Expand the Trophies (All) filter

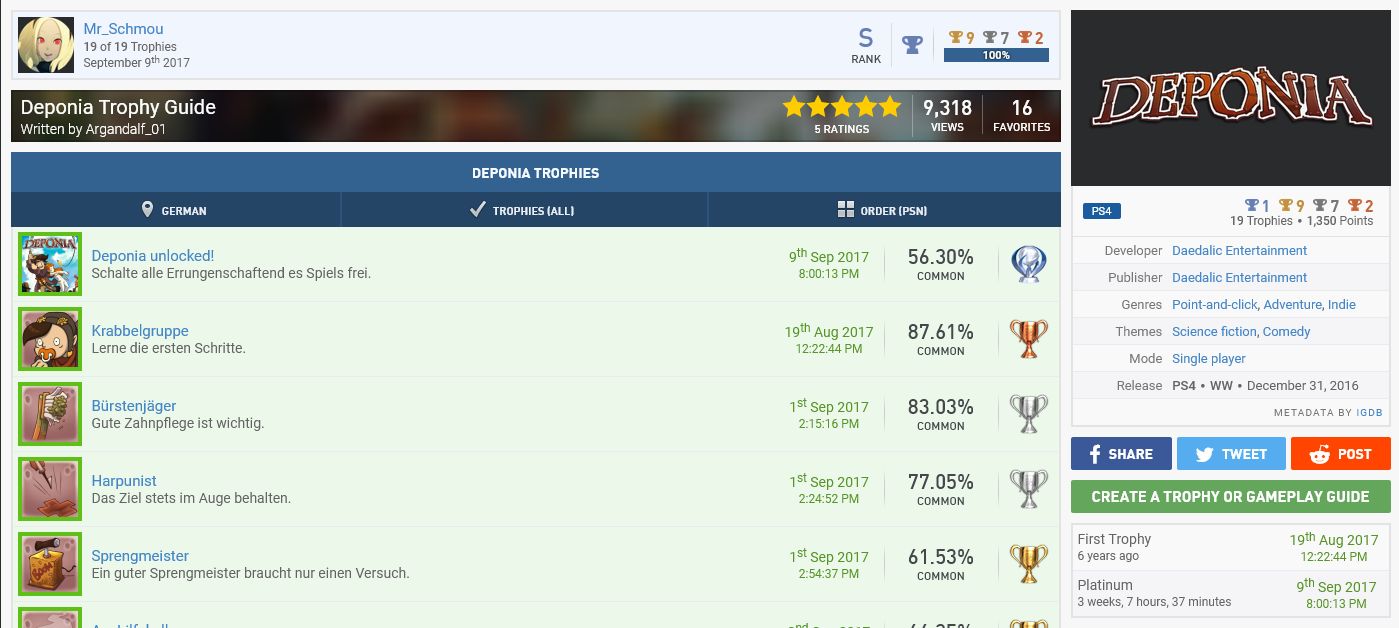click(x=523, y=210)
